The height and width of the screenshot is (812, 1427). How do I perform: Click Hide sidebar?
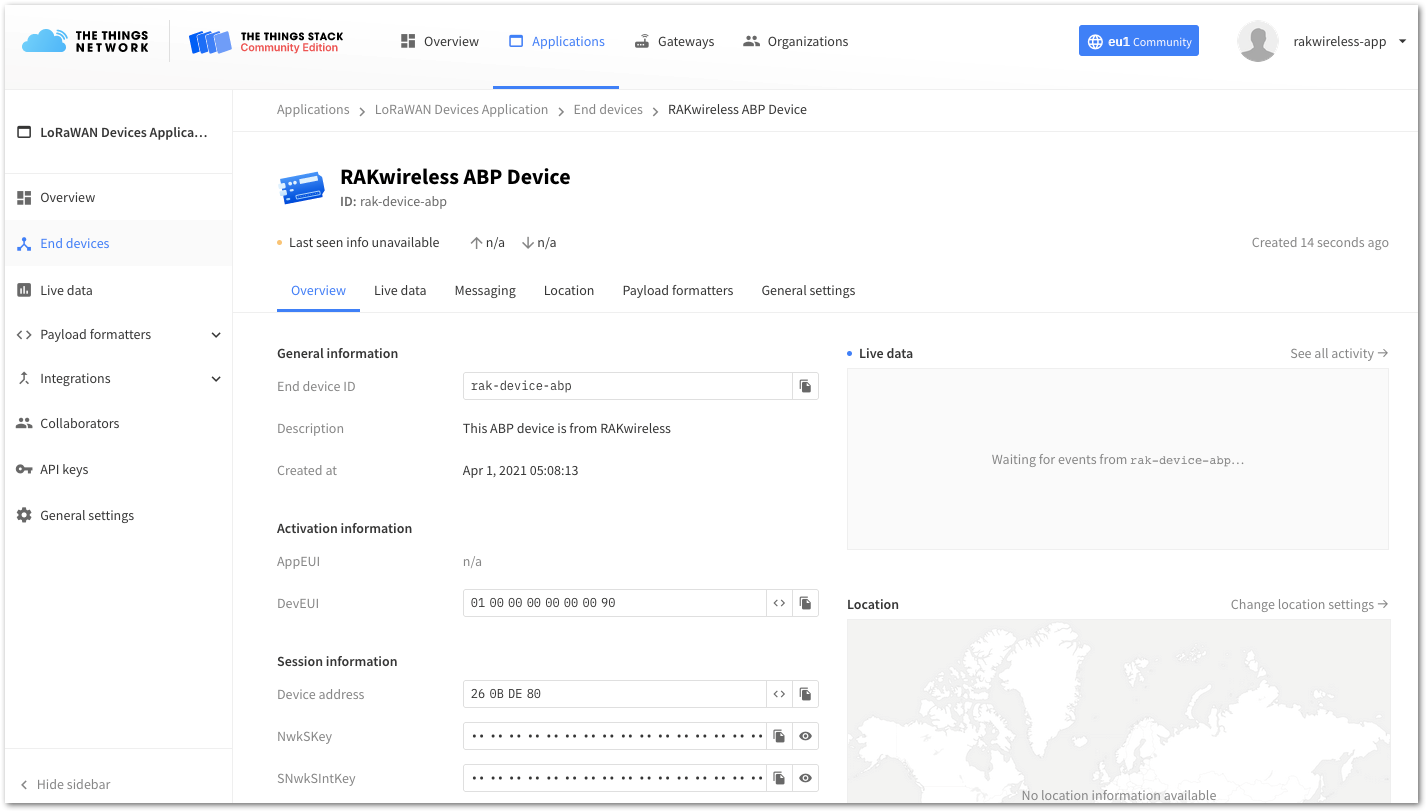(x=65, y=784)
